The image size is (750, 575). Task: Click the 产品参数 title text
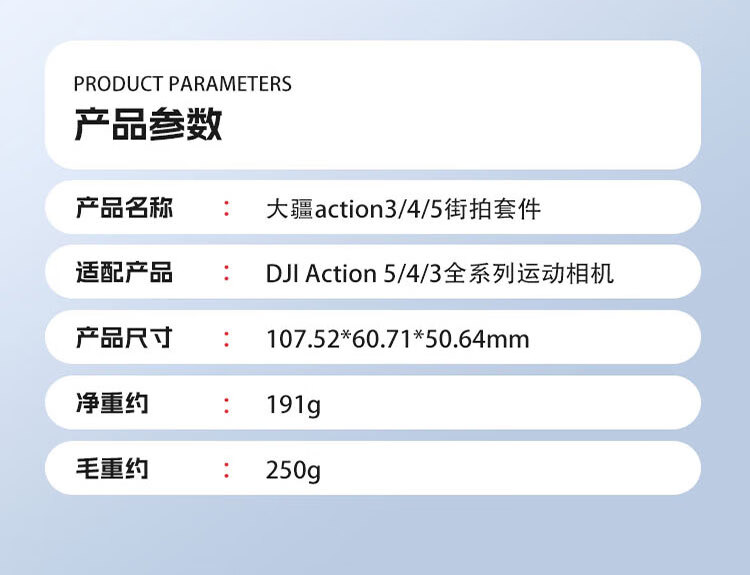[x=148, y=125]
